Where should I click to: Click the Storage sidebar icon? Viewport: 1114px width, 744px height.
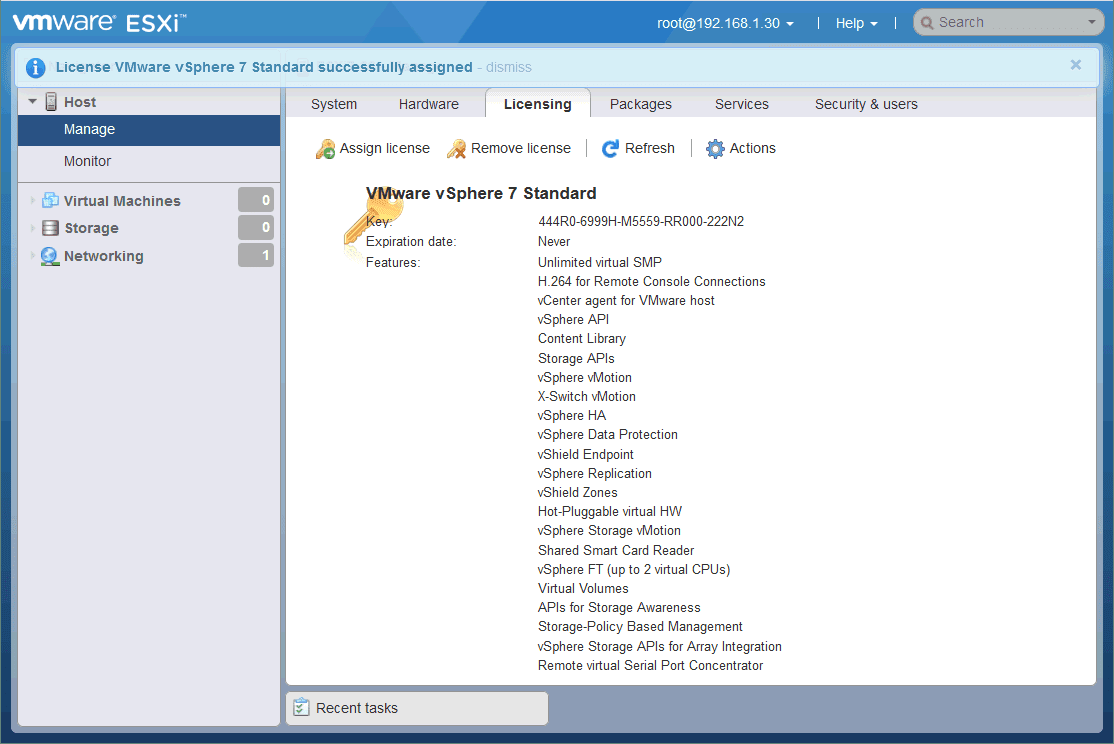click(x=50, y=228)
